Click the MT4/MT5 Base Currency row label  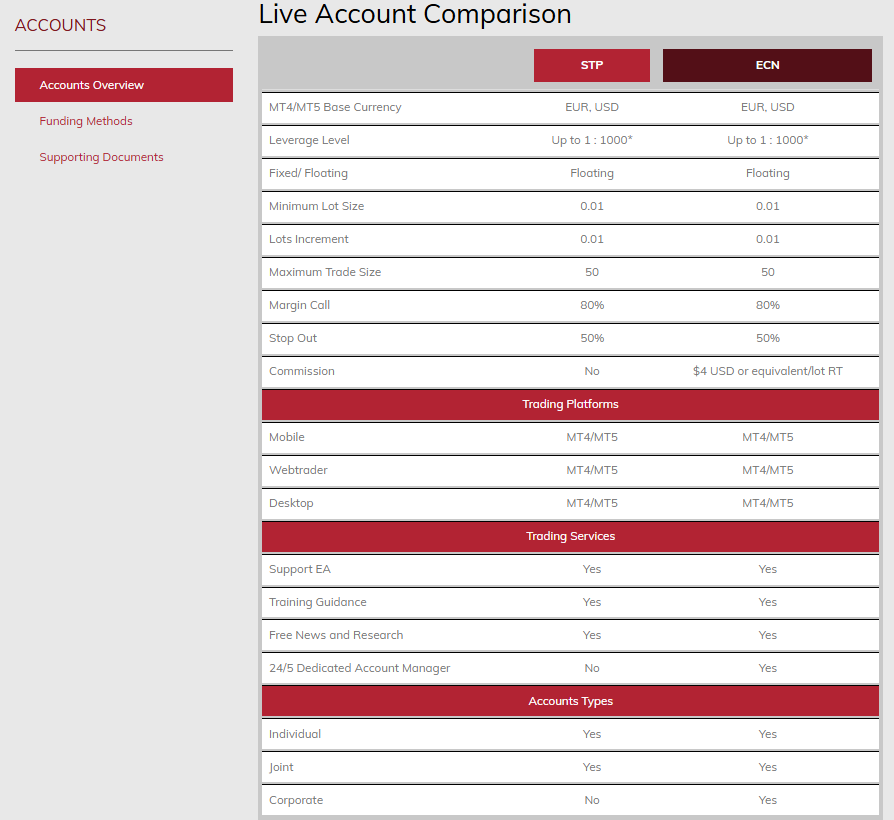(x=335, y=107)
